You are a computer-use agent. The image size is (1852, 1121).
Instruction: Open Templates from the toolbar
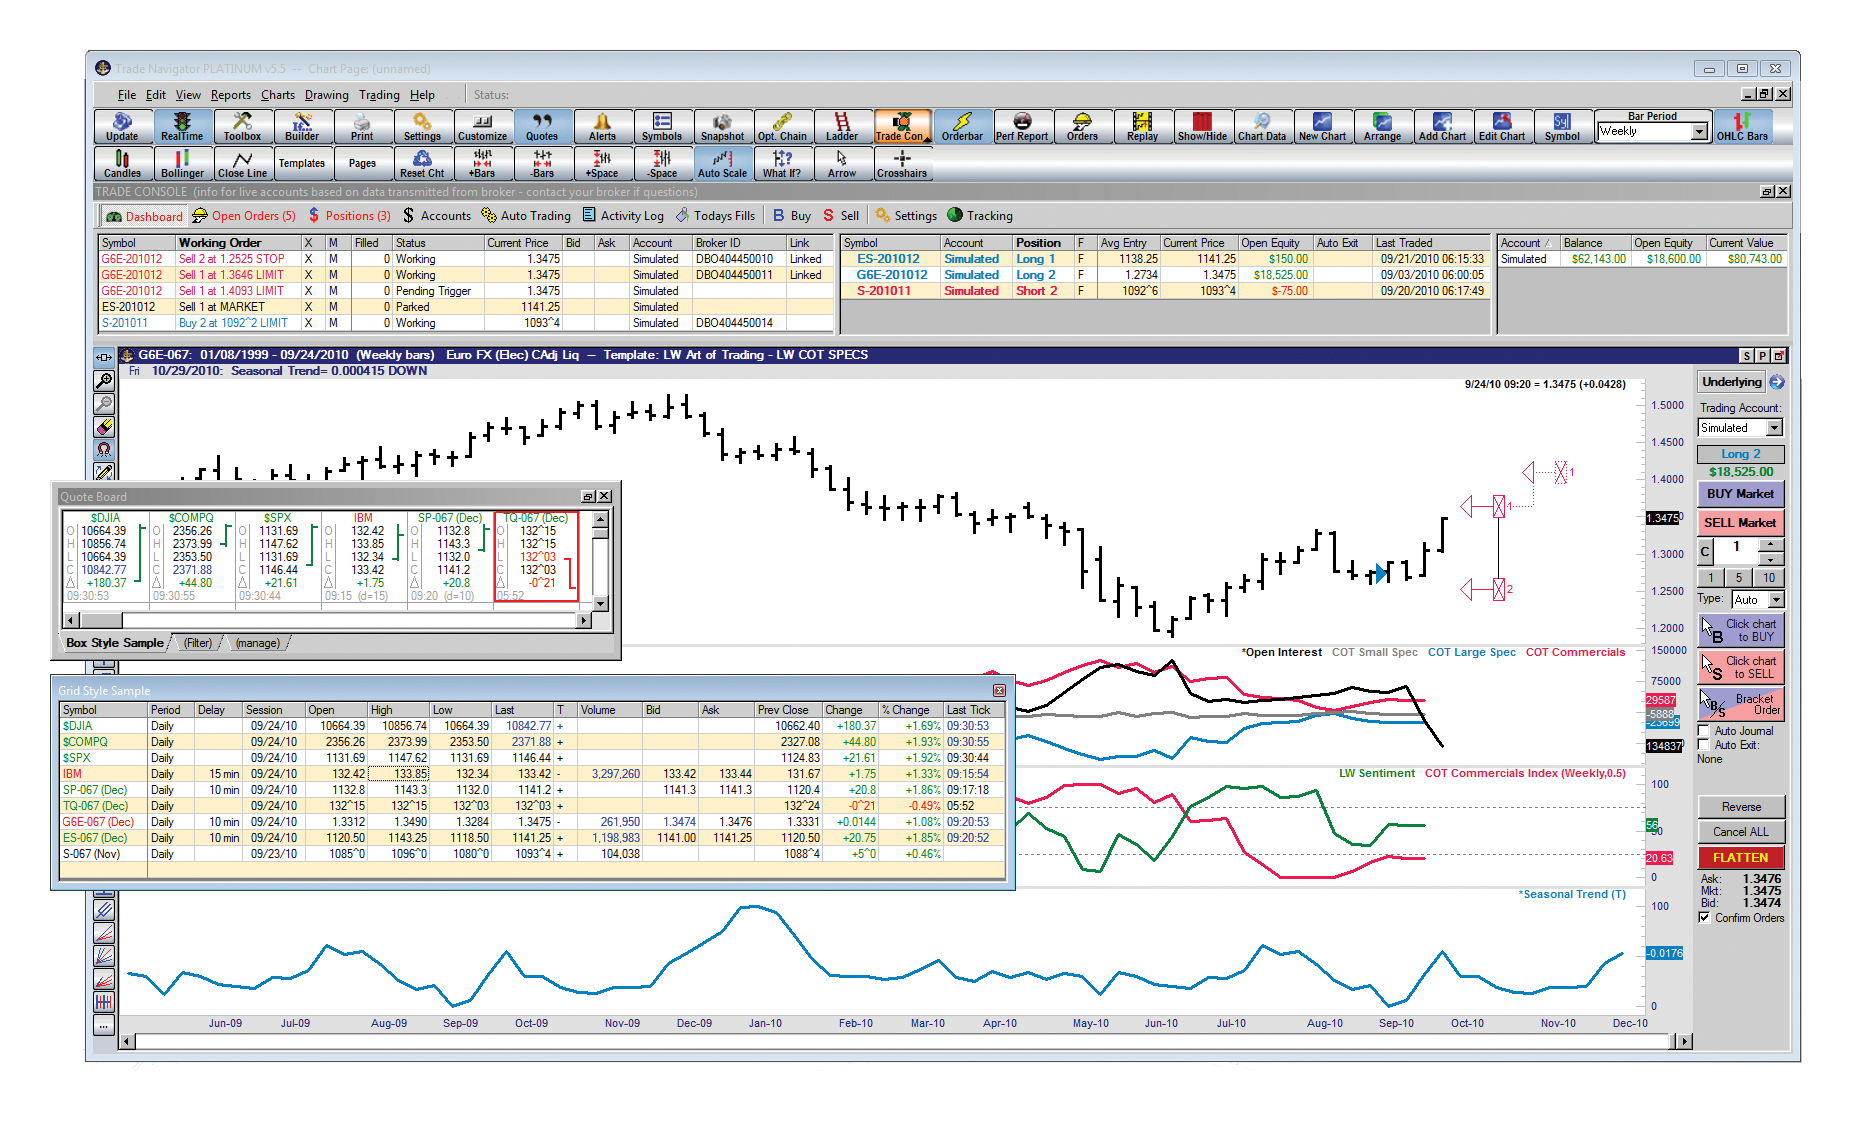pyautogui.click(x=302, y=164)
